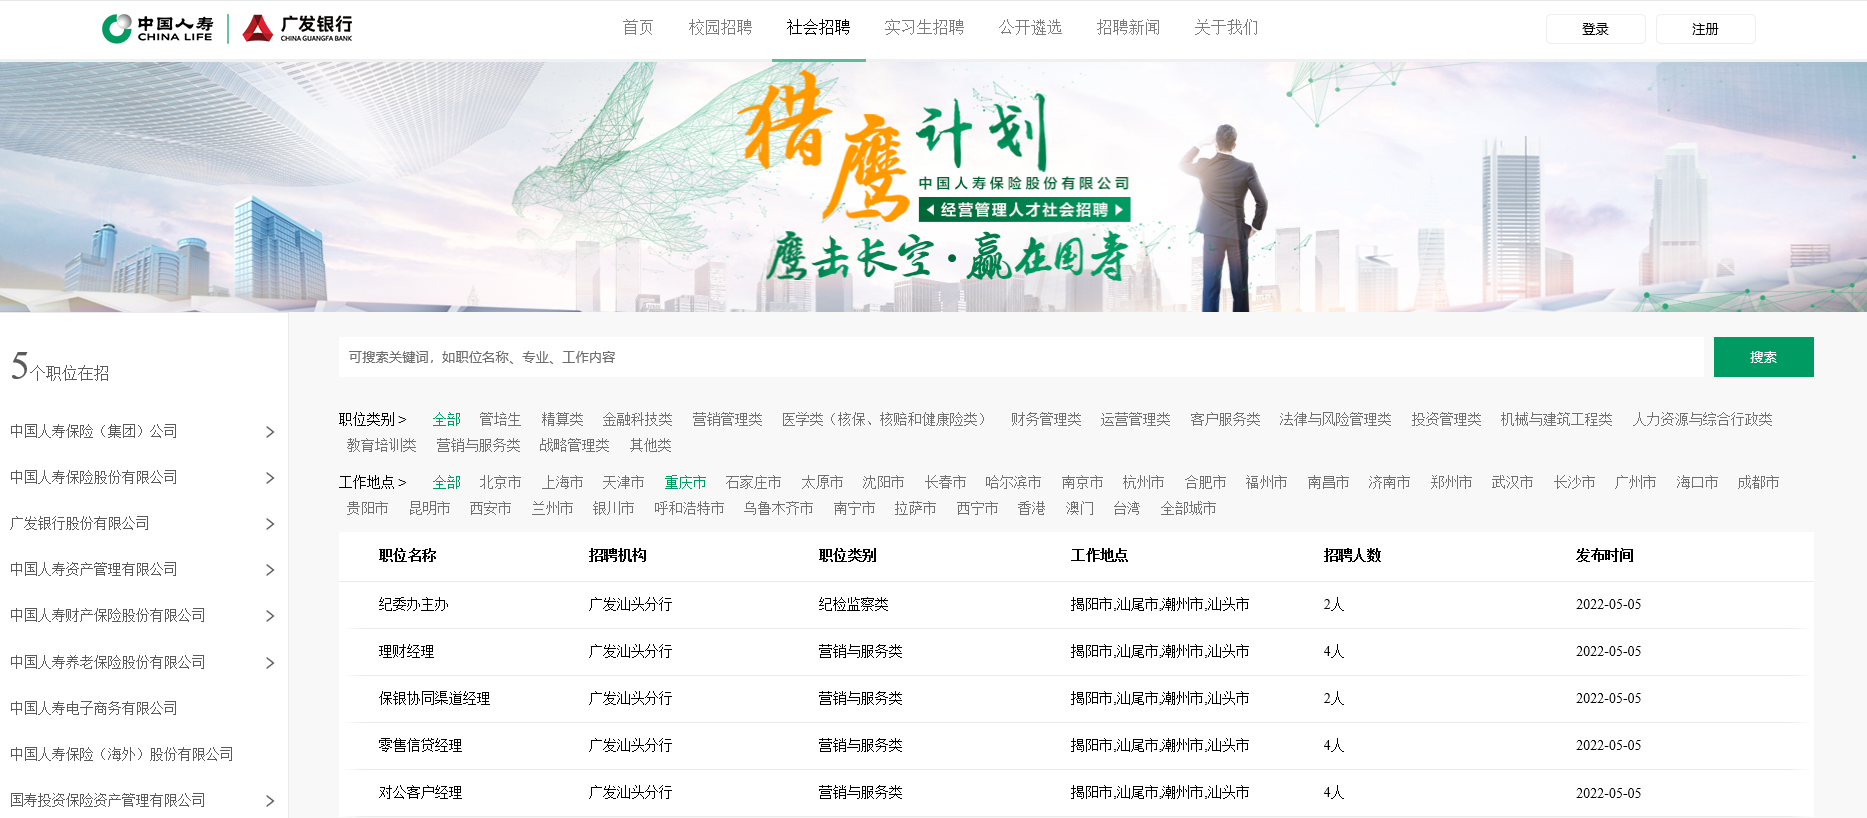
Task: Filter work location by 乌鲁木齐市
Action: 778,508
